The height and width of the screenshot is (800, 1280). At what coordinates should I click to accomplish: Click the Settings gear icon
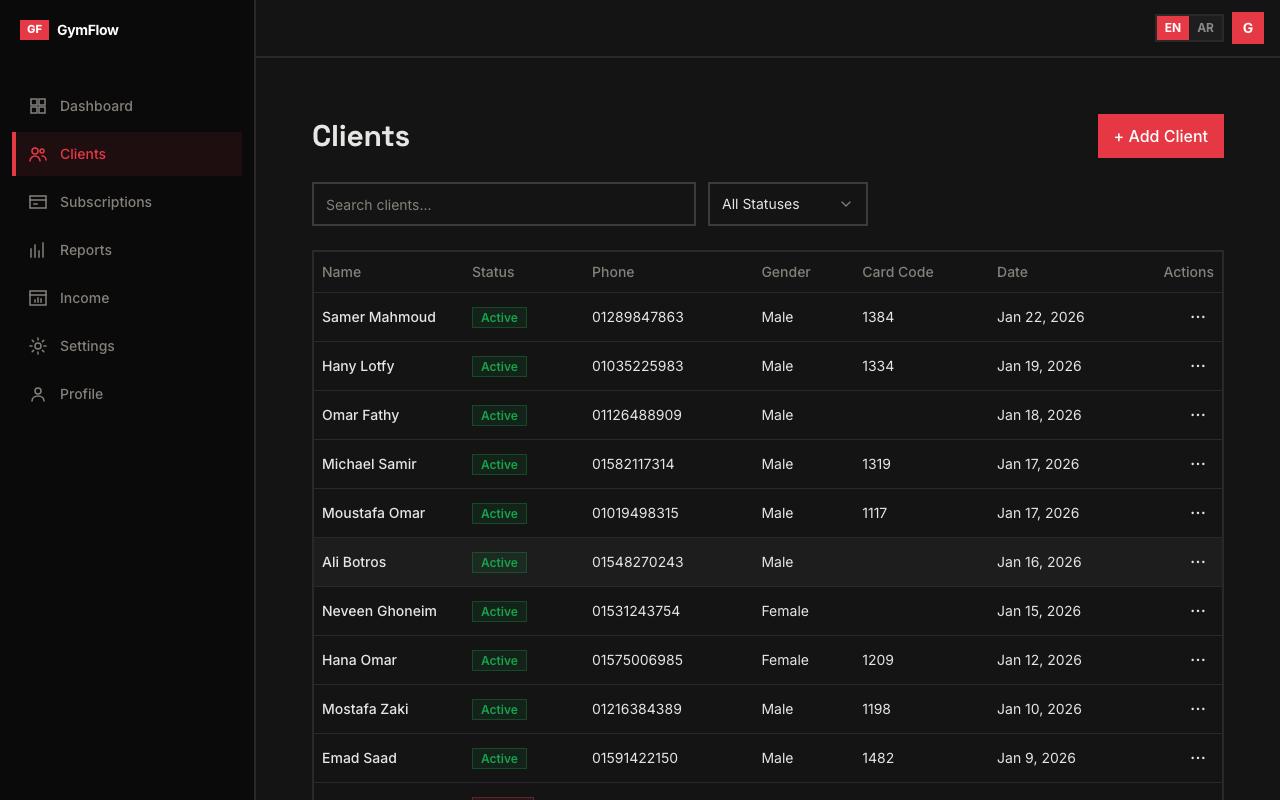click(38, 346)
